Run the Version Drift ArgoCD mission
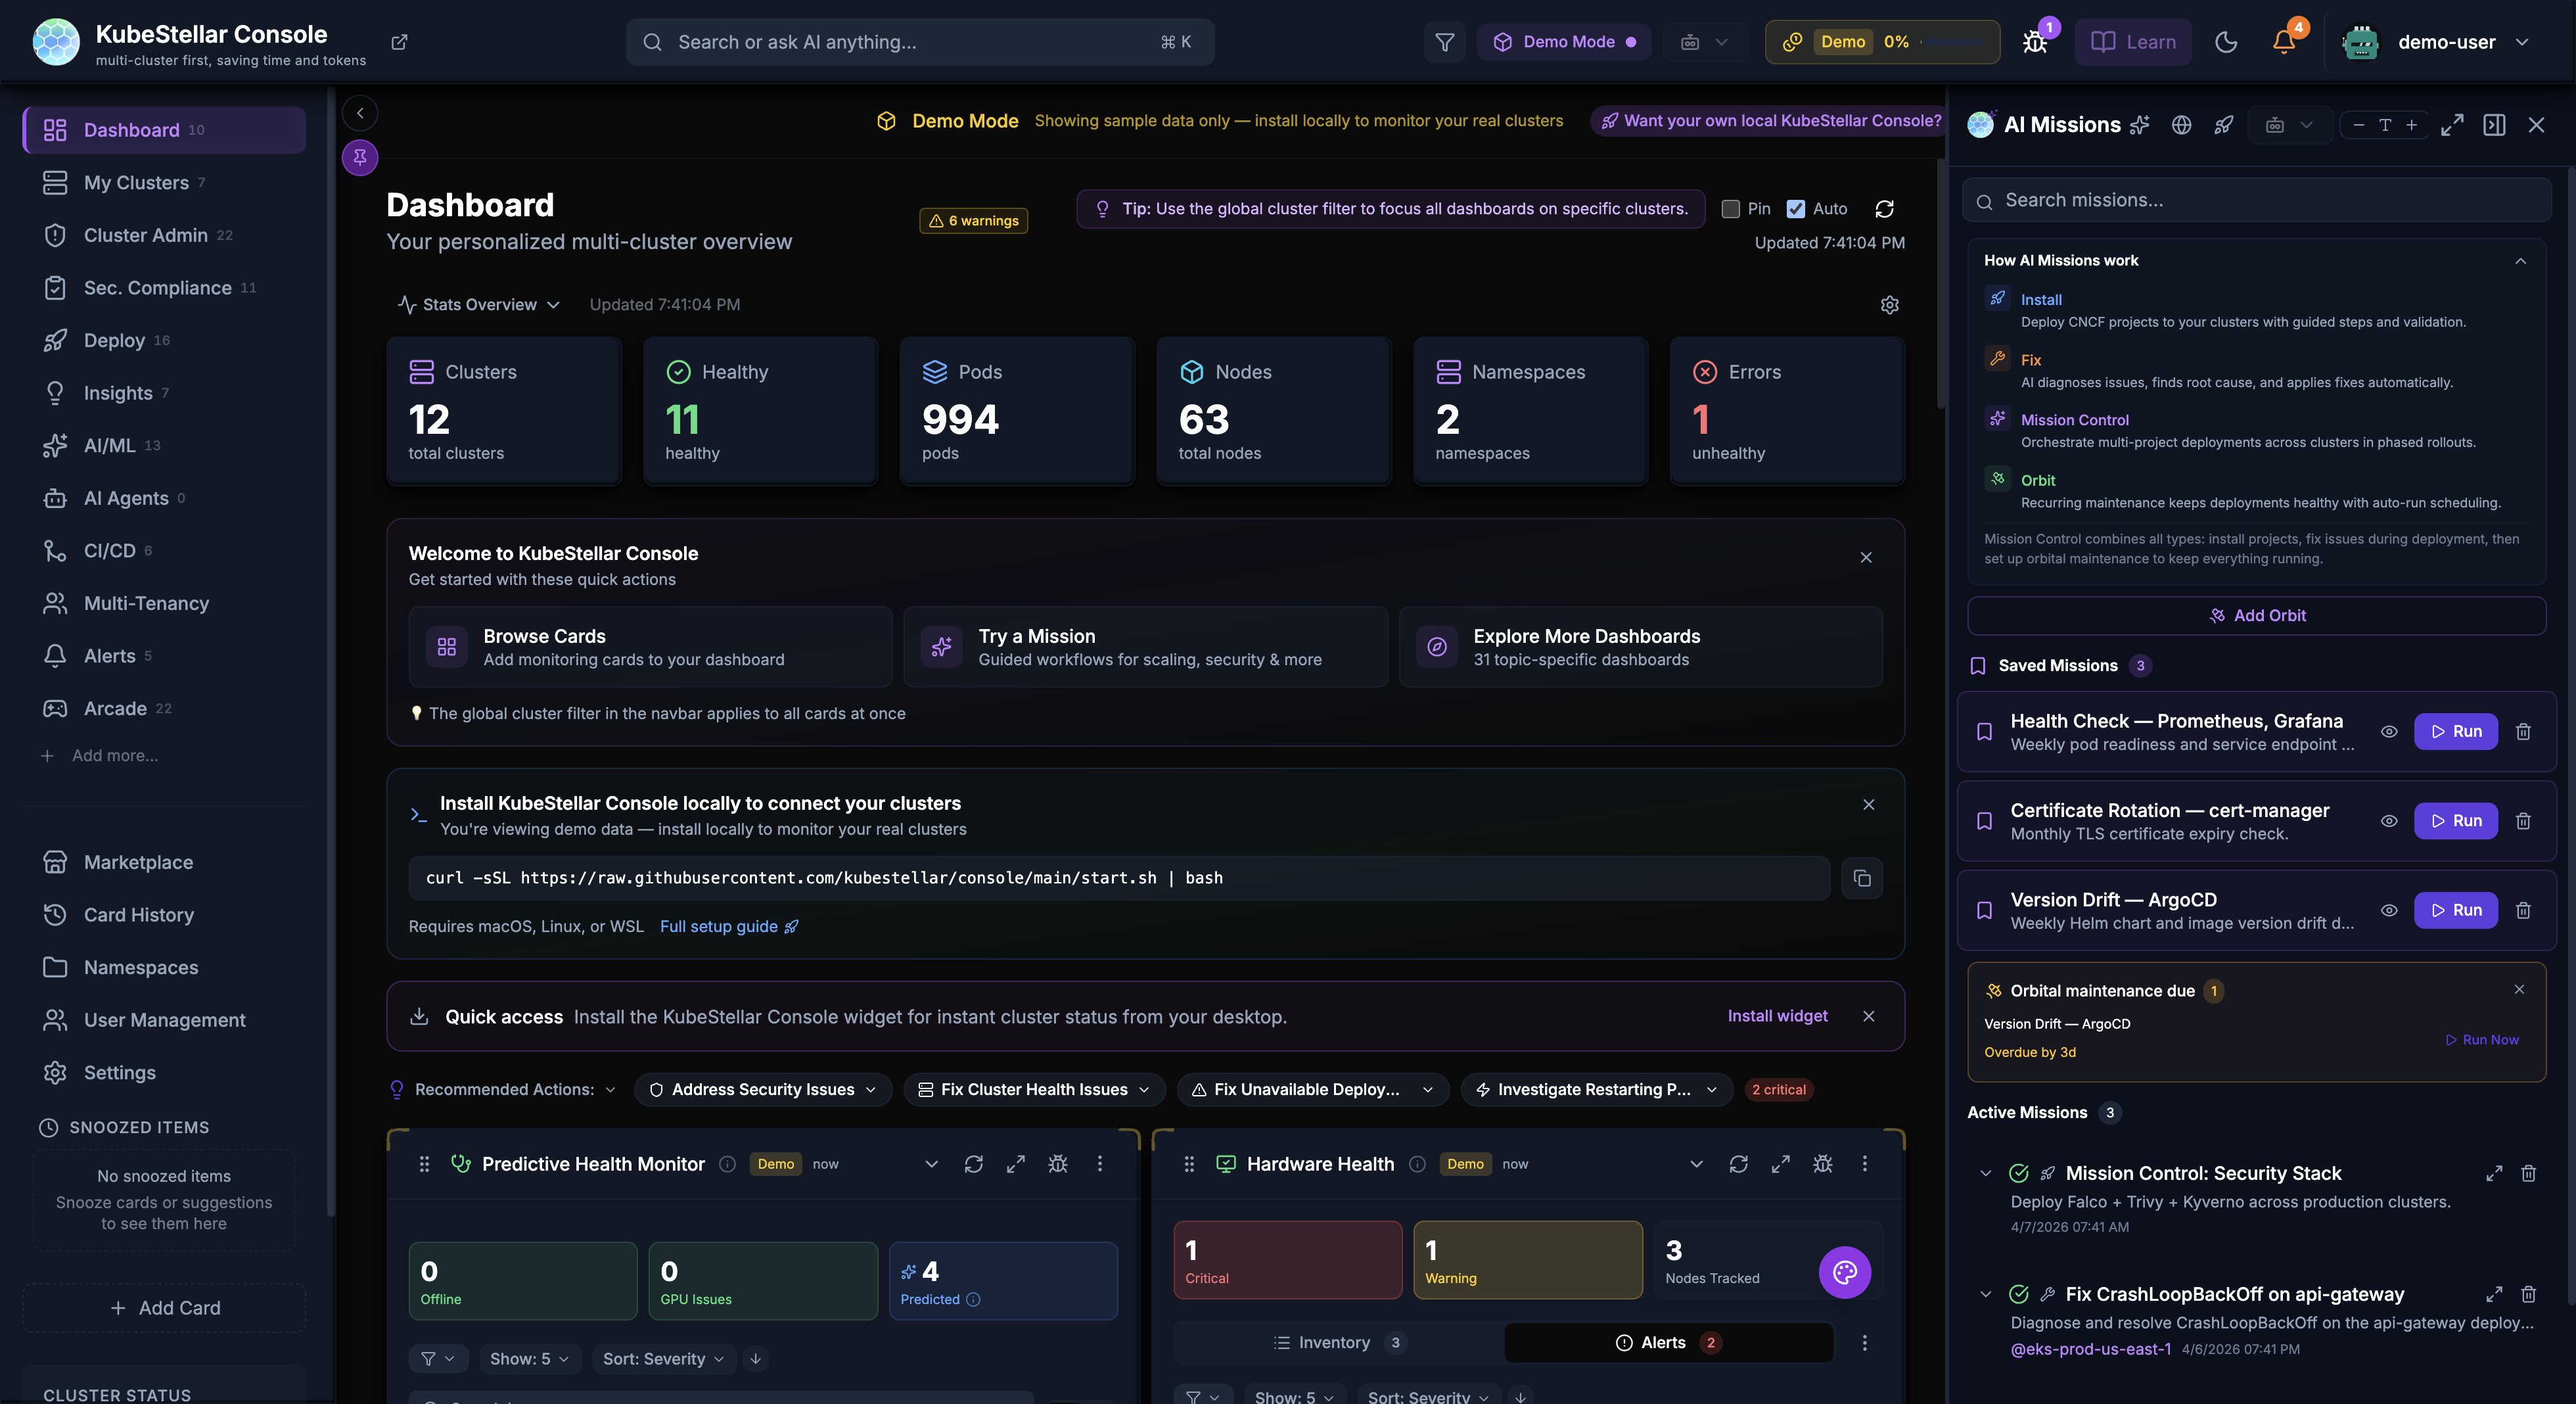This screenshot has height=1404, width=2576. [2455, 910]
